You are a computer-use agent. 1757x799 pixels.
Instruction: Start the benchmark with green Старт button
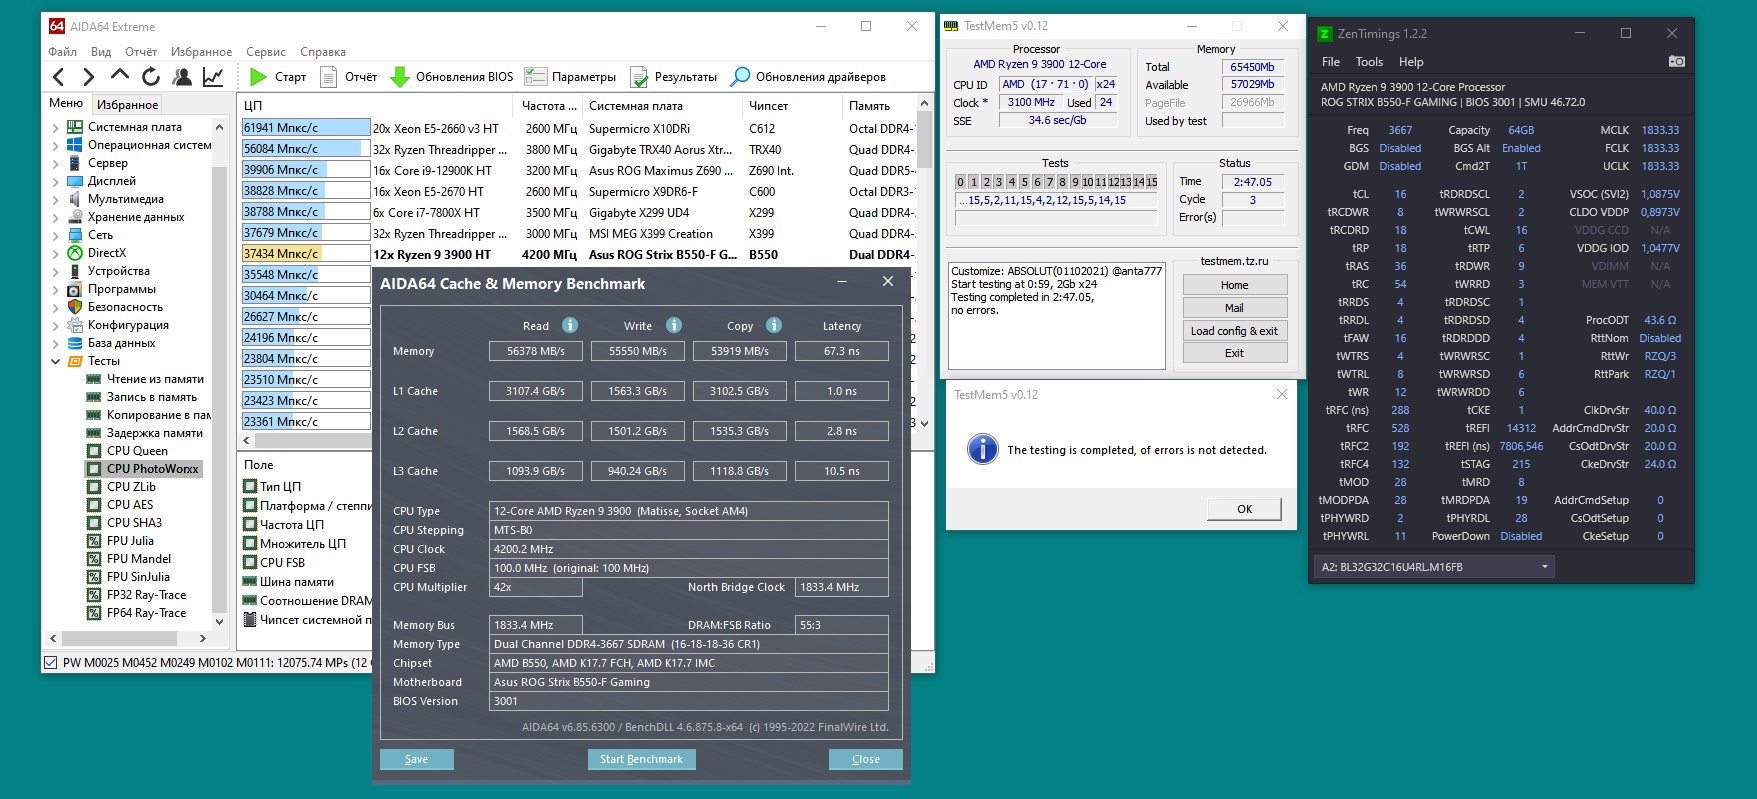(x=278, y=77)
